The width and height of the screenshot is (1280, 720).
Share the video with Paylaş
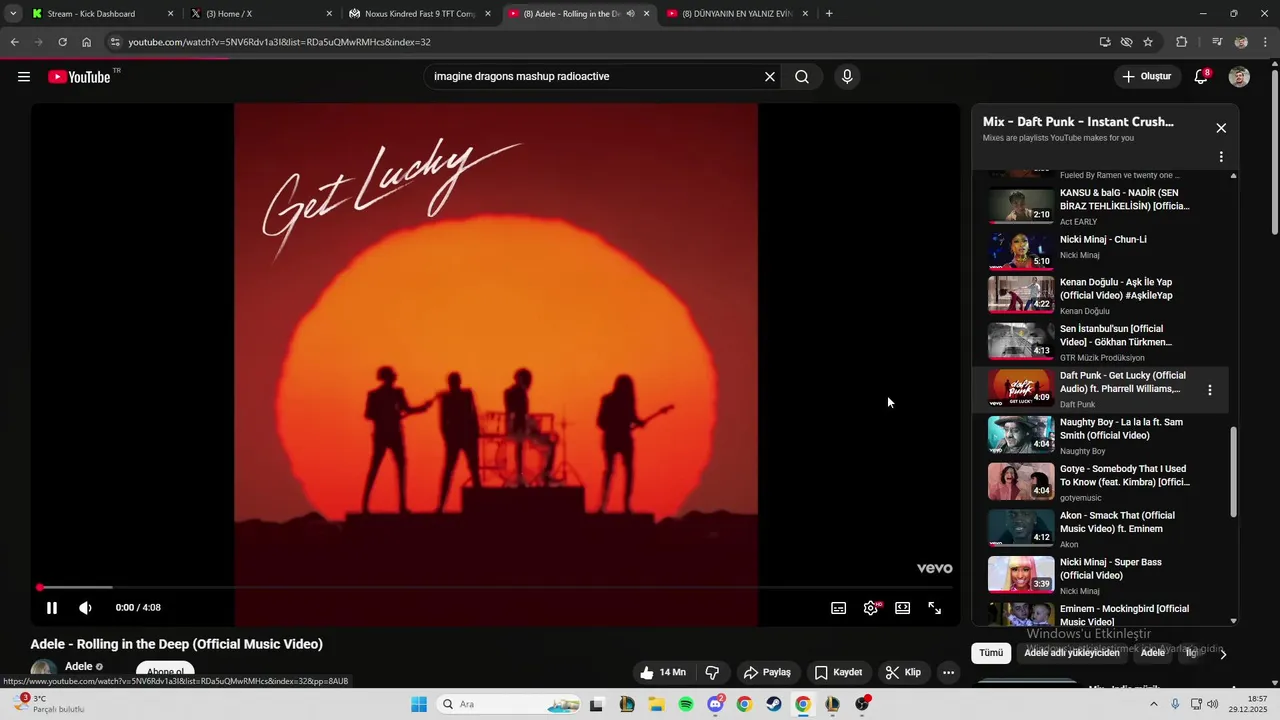click(767, 672)
